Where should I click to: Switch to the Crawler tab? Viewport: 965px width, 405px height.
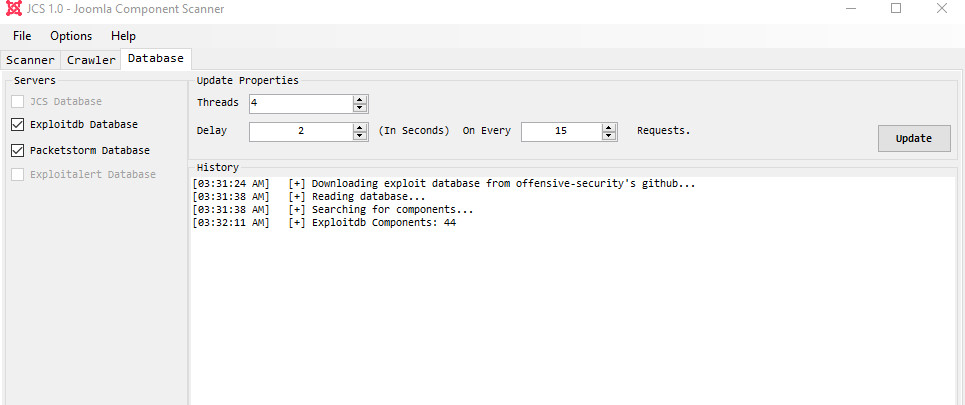(91, 60)
